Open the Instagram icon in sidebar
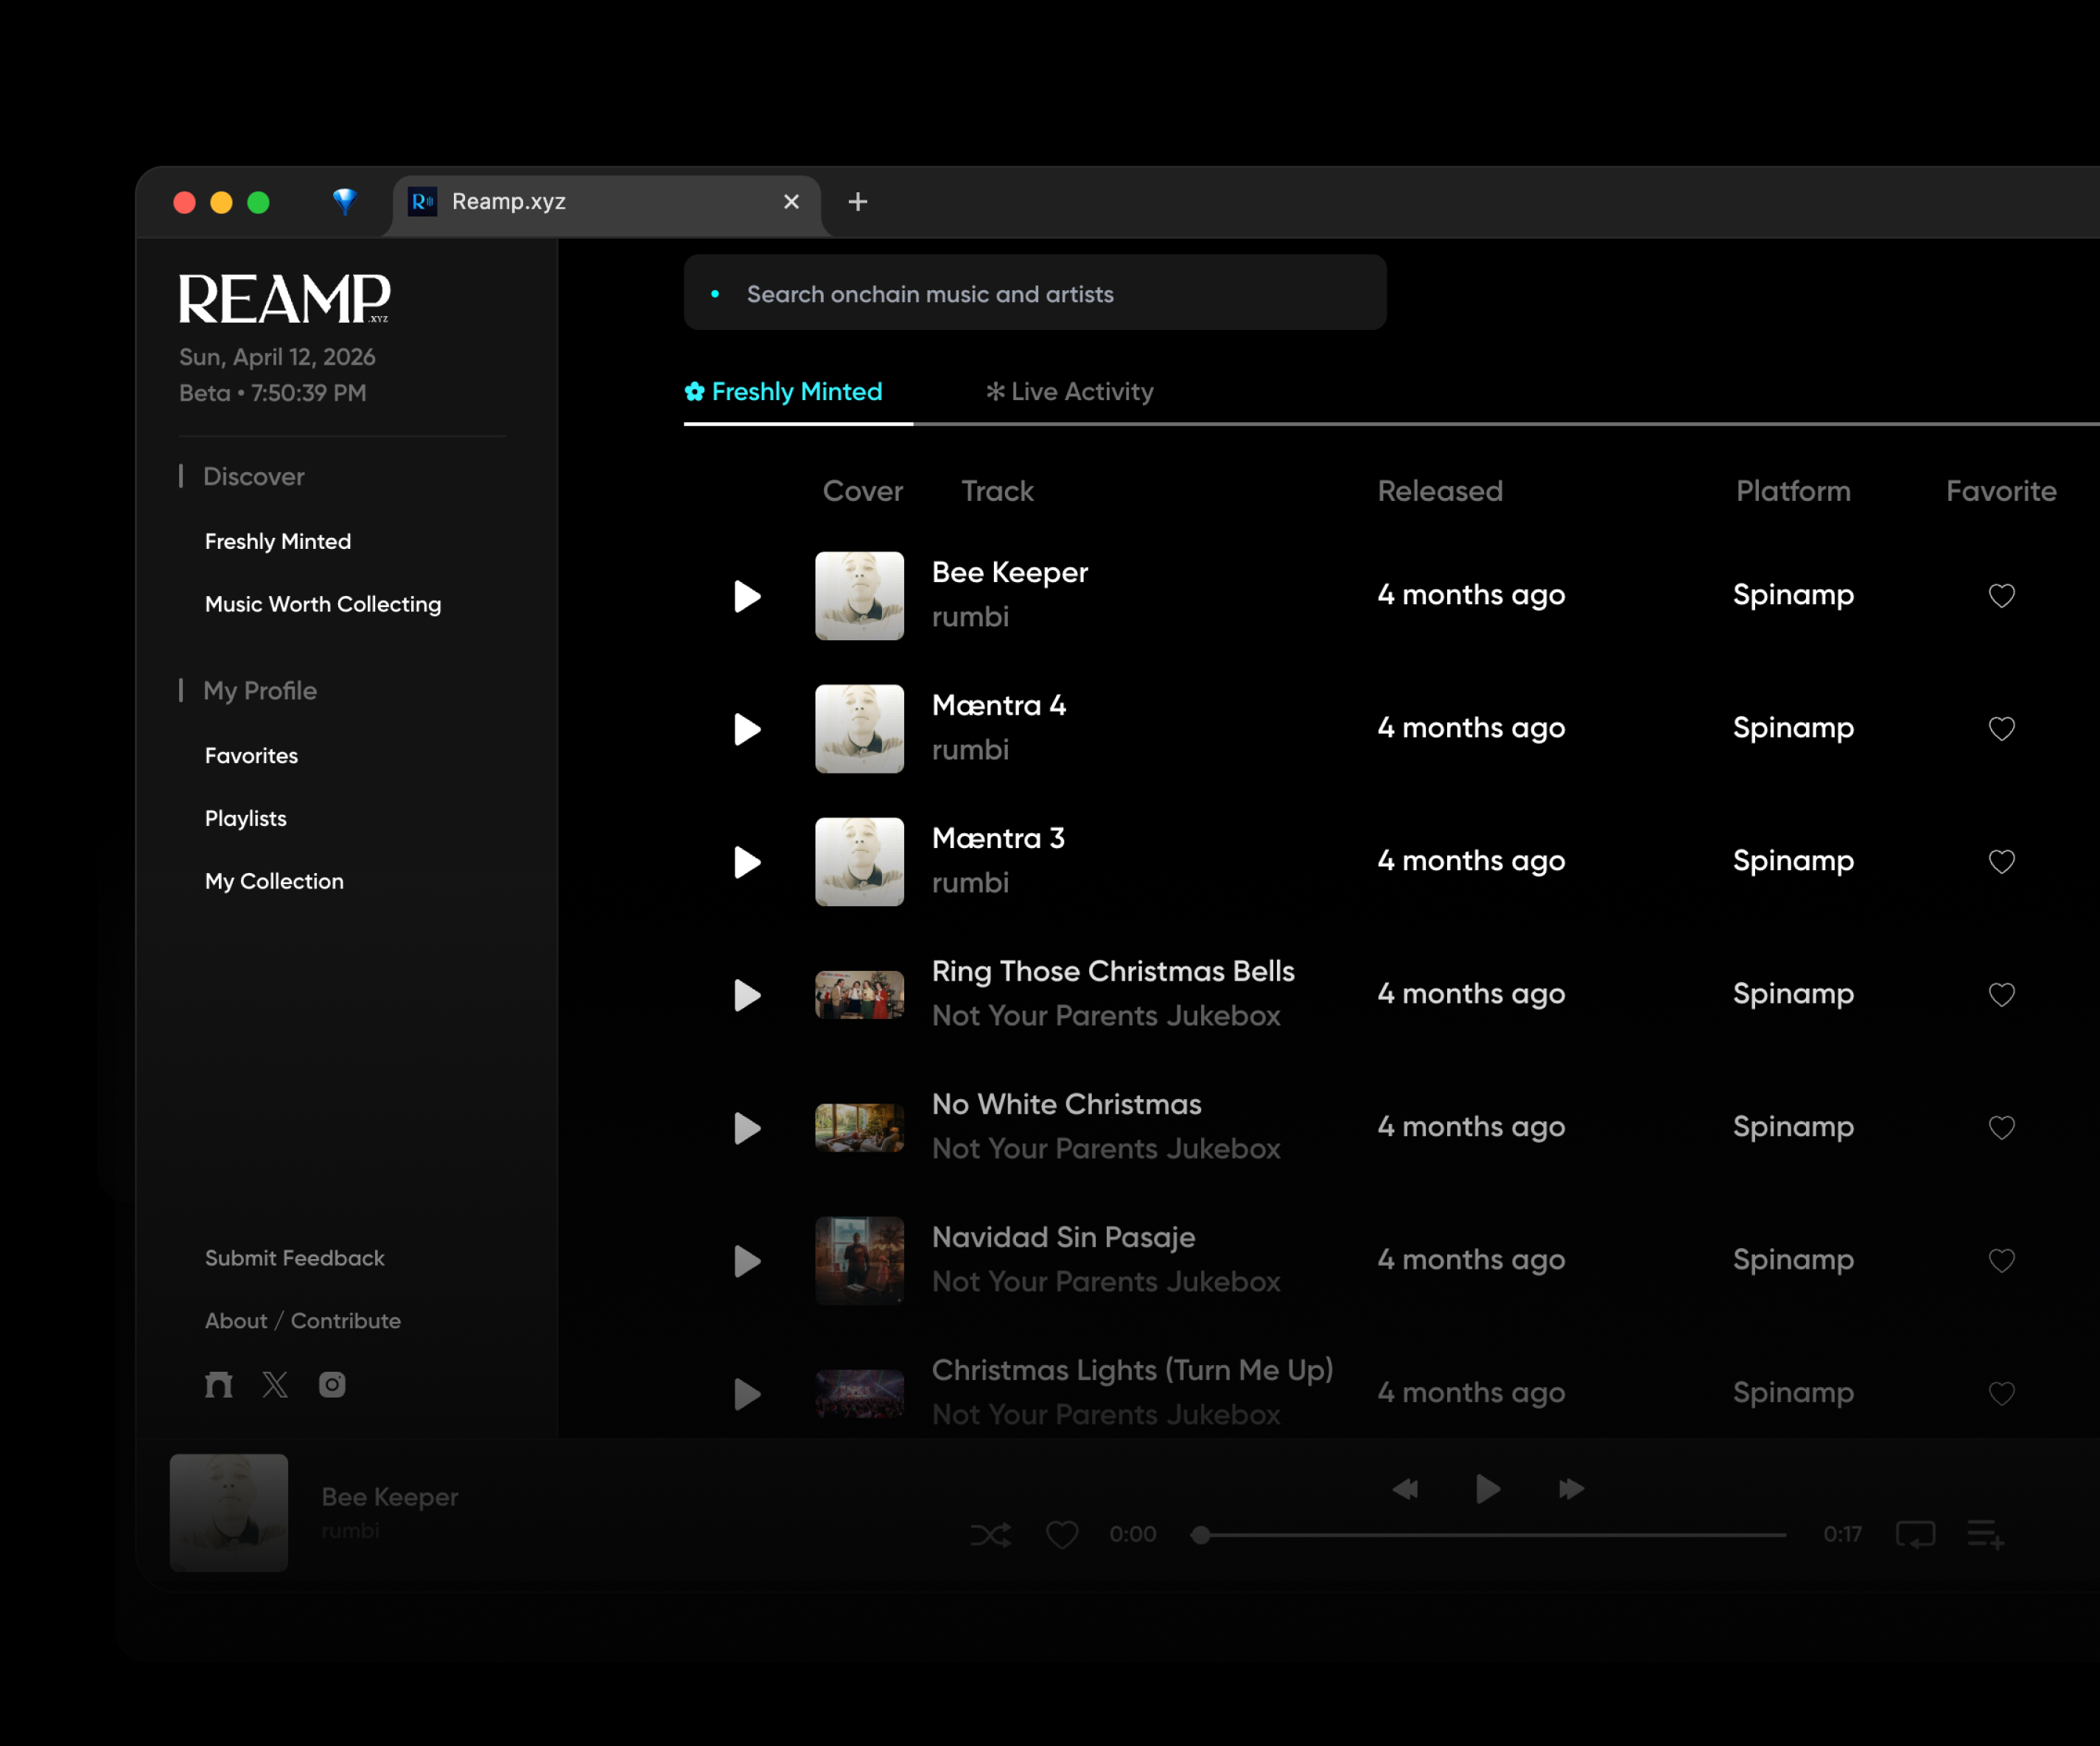This screenshot has height=1746, width=2100. pos(332,1384)
